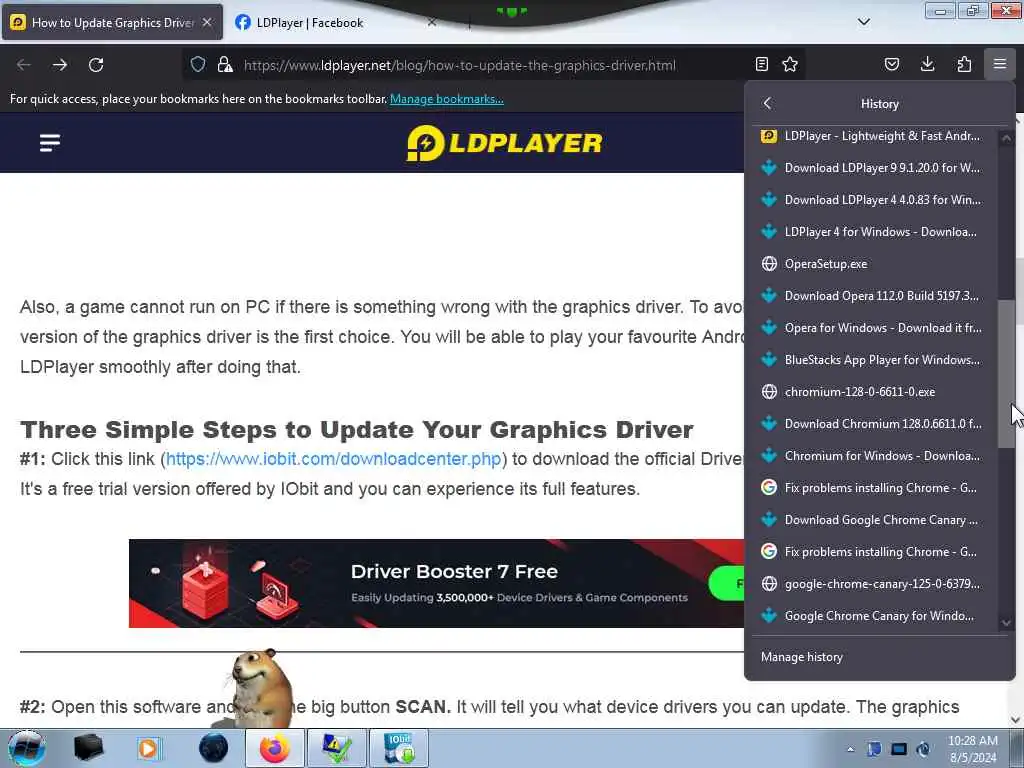Open the list all tabs dropdown arrow
The width and height of the screenshot is (1024, 768).
863,22
